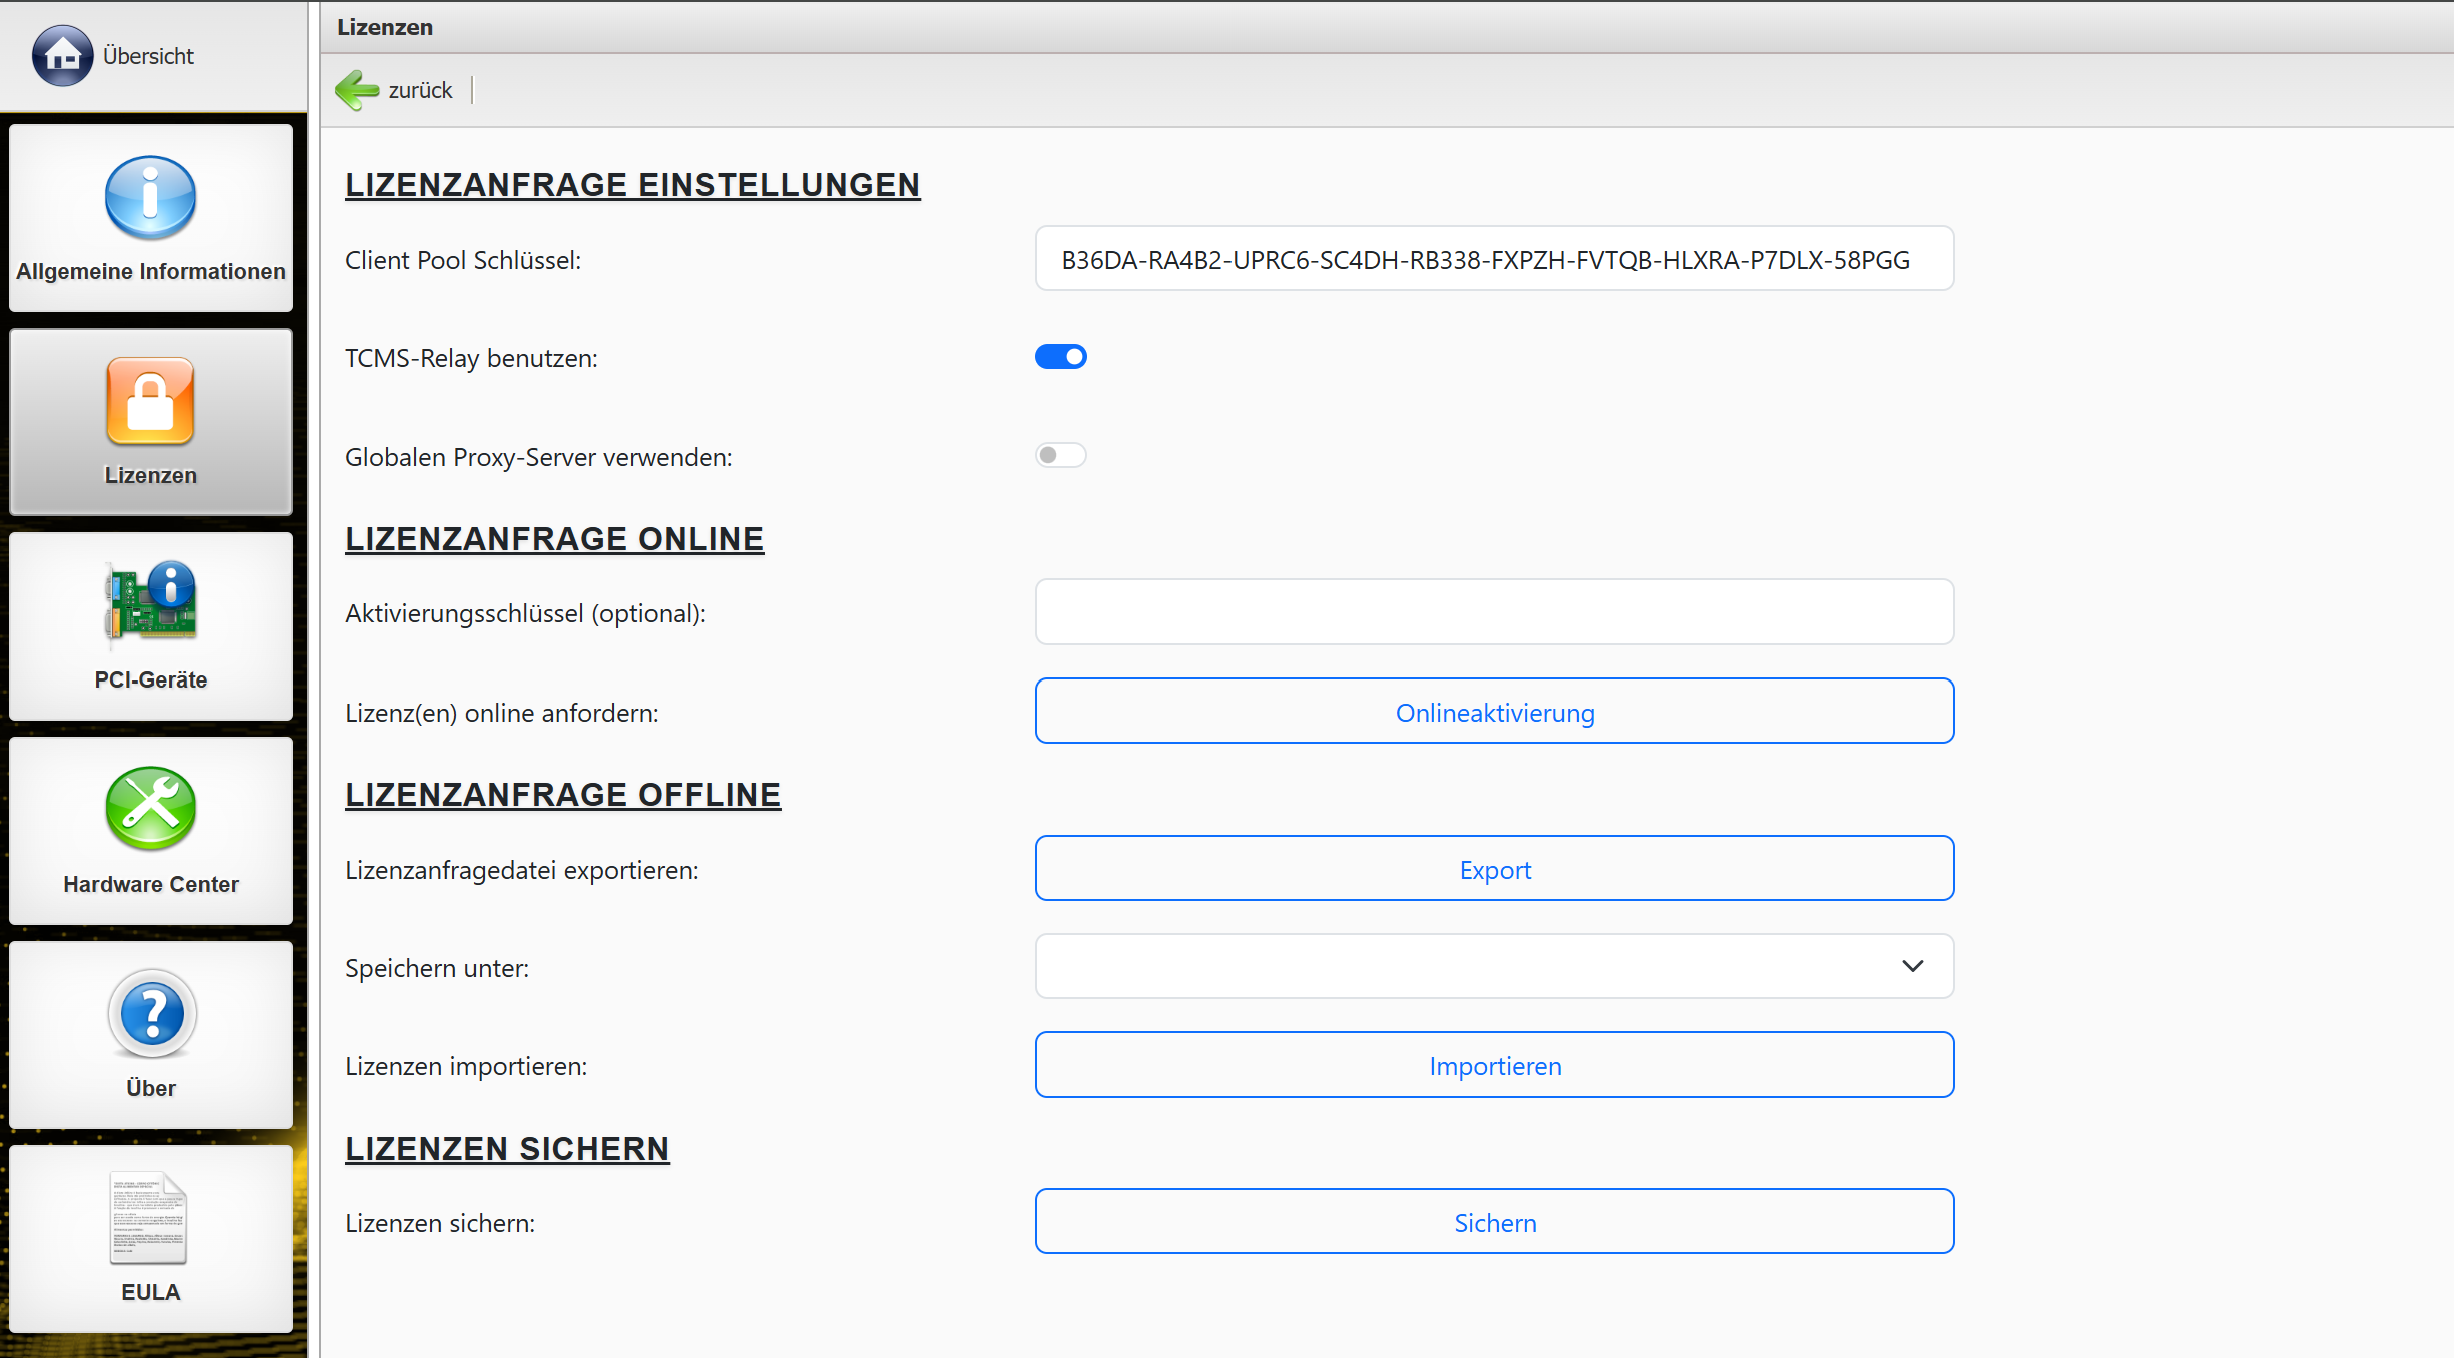Click the Export button

[1494, 869]
